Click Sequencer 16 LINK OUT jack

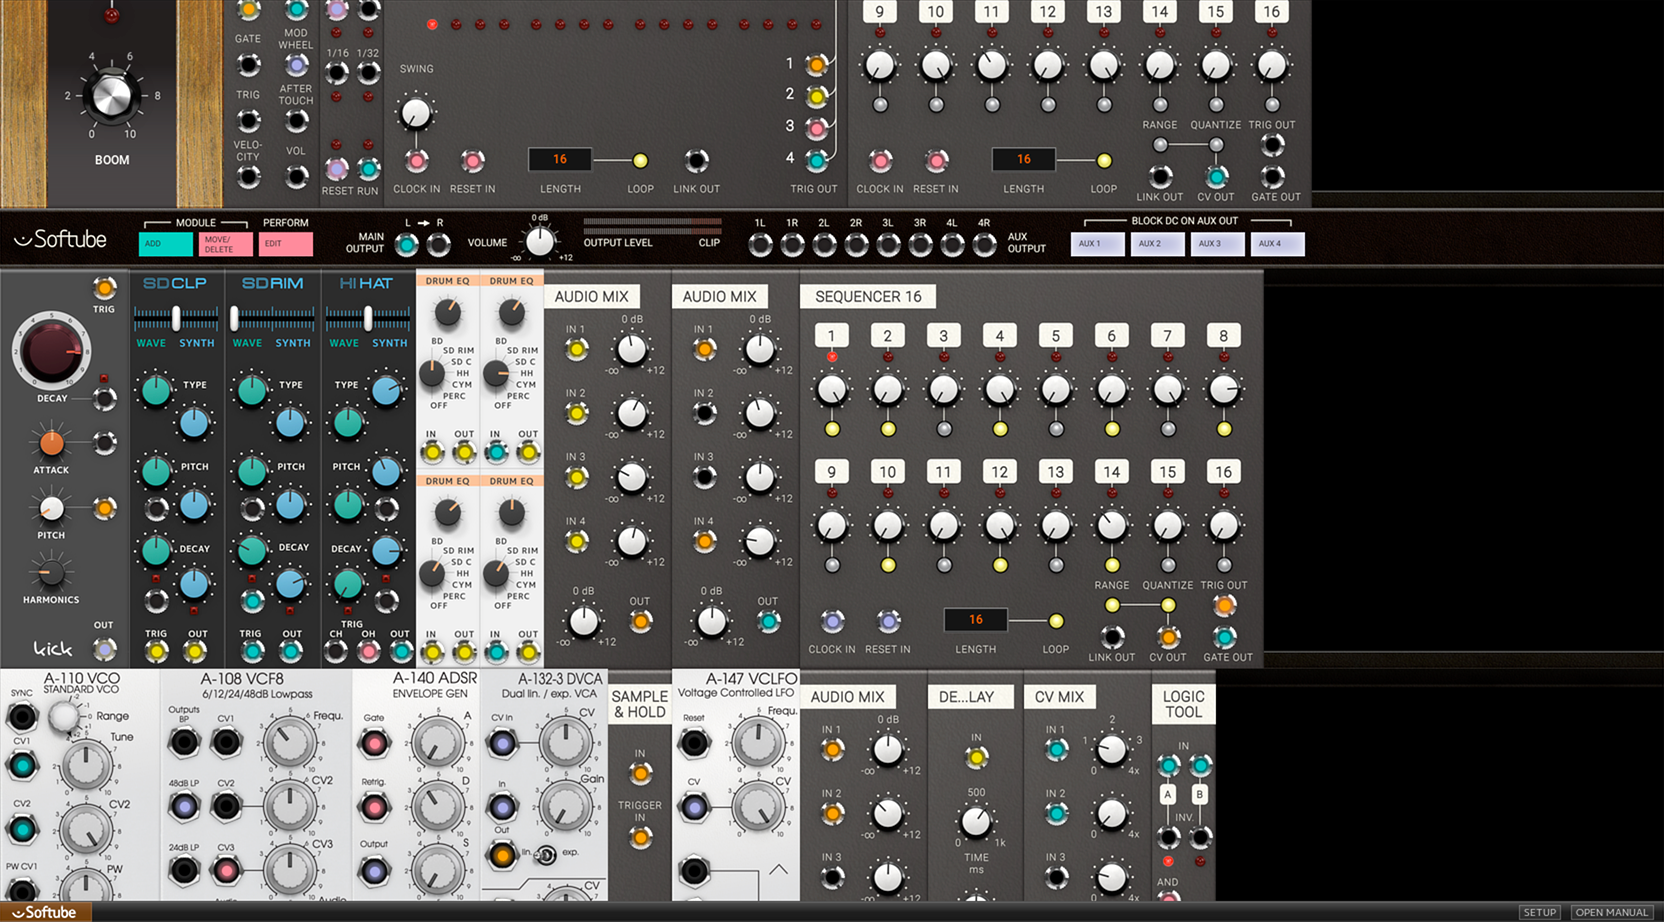(1112, 637)
